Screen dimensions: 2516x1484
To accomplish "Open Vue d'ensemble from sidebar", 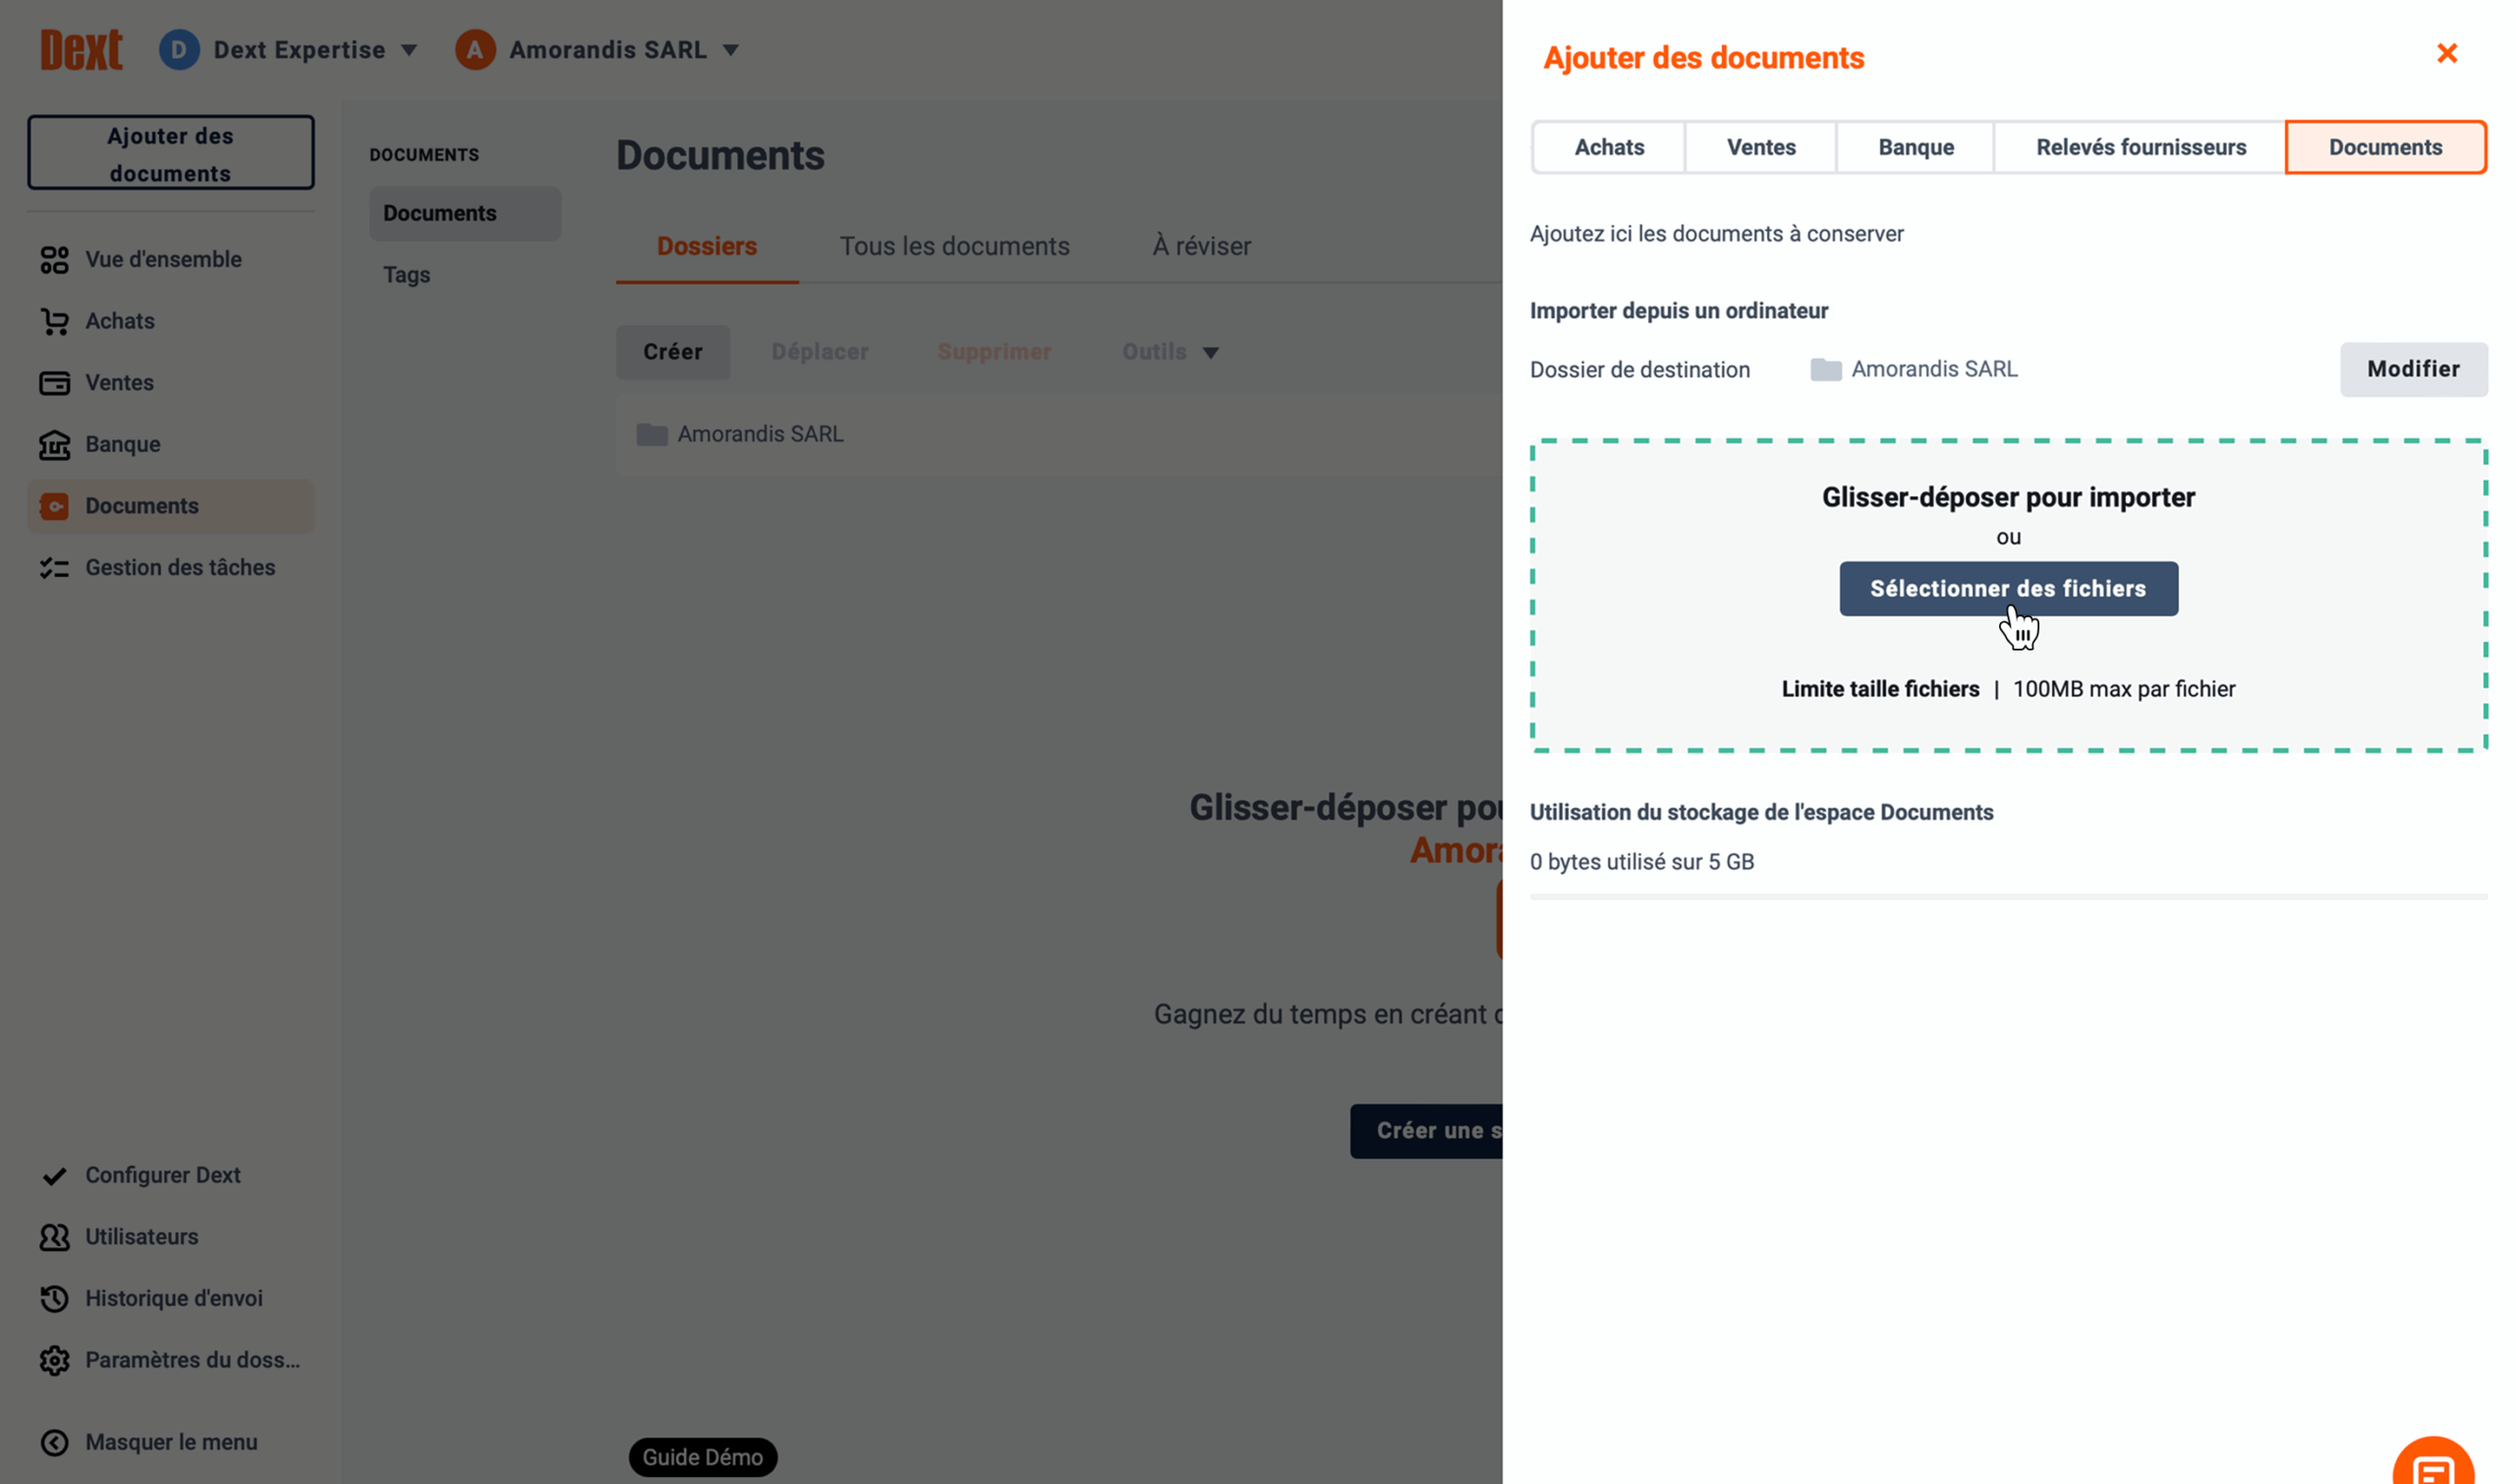I will pyautogui.click(x=170, y=260).
